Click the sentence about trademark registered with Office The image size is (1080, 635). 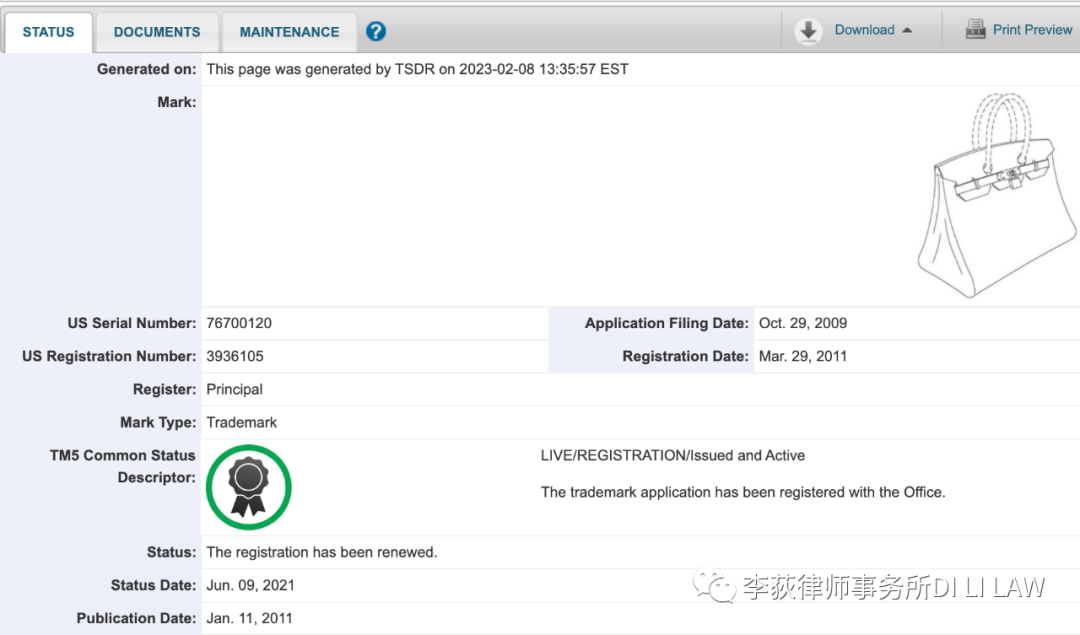(x=742, y=492)
